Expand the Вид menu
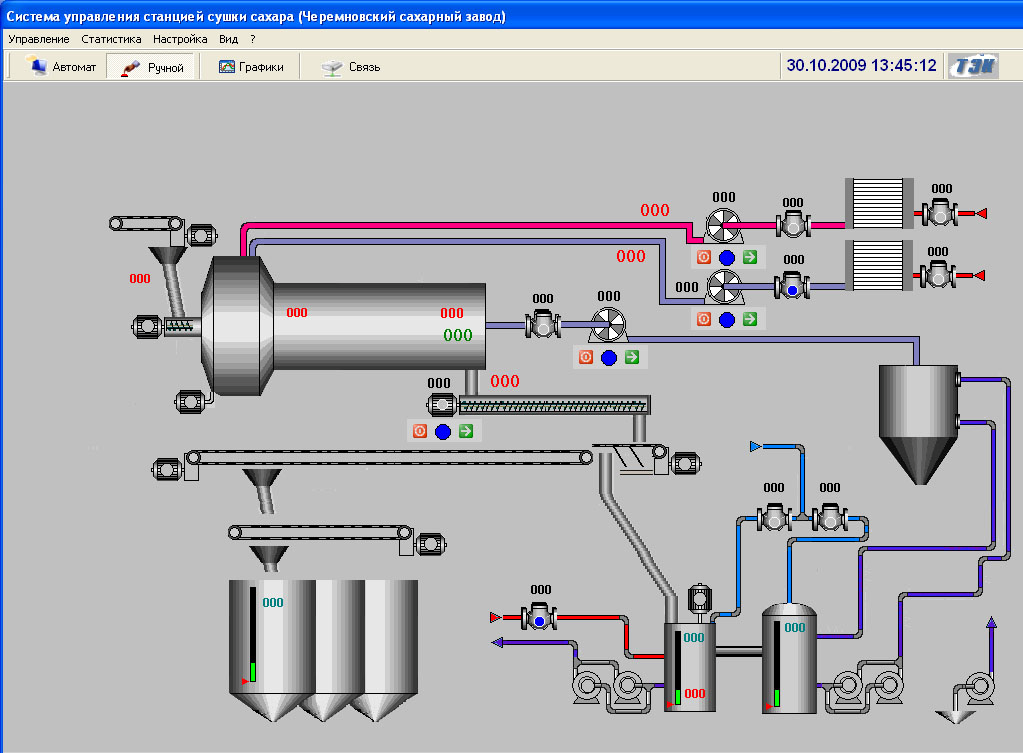The height and width of the screenshot is (753, 1023). (229, 39)
